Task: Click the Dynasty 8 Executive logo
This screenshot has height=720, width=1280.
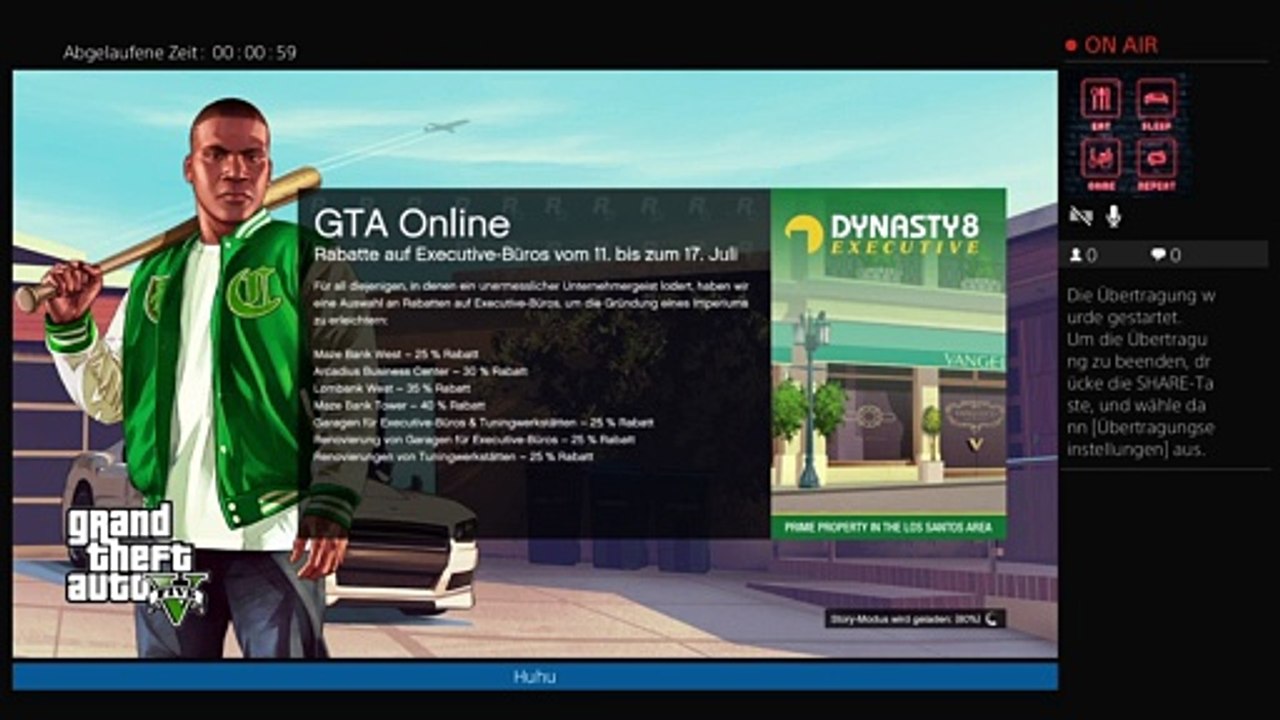Action: [x=881, y=233]
